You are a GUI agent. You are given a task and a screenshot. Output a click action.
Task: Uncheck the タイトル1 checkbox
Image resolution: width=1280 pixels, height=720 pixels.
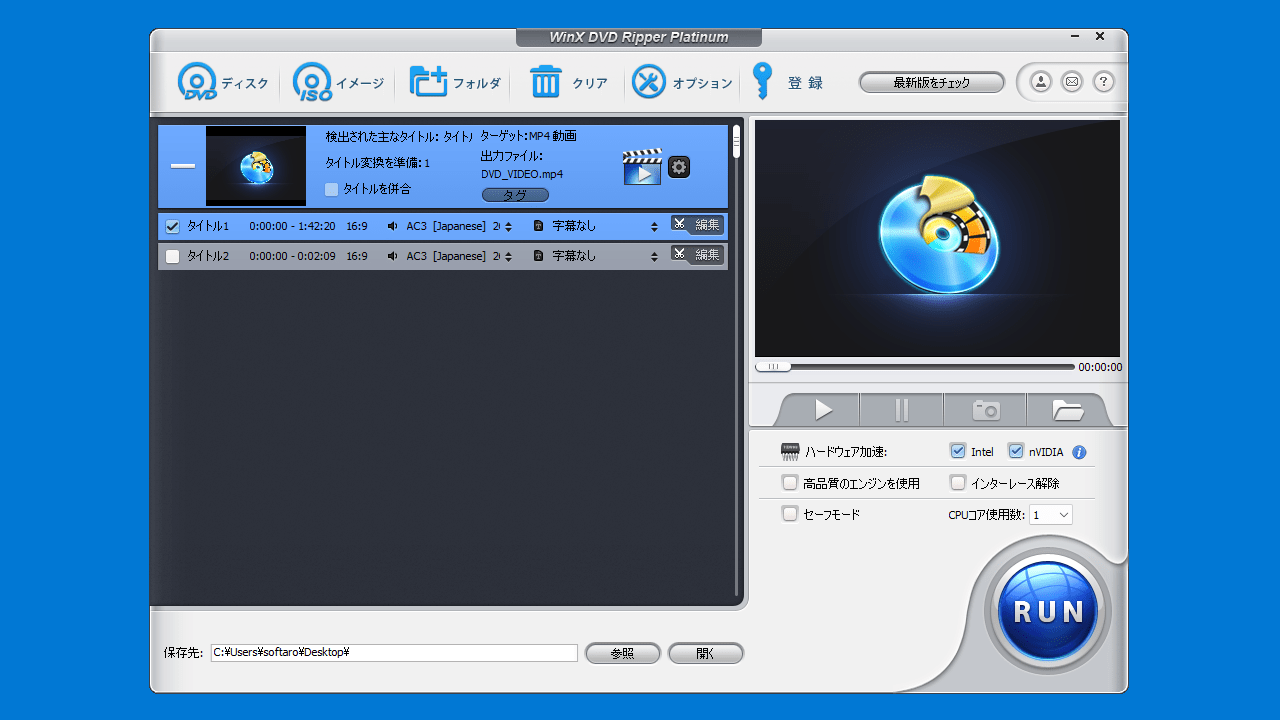click(x=172, y=226)
